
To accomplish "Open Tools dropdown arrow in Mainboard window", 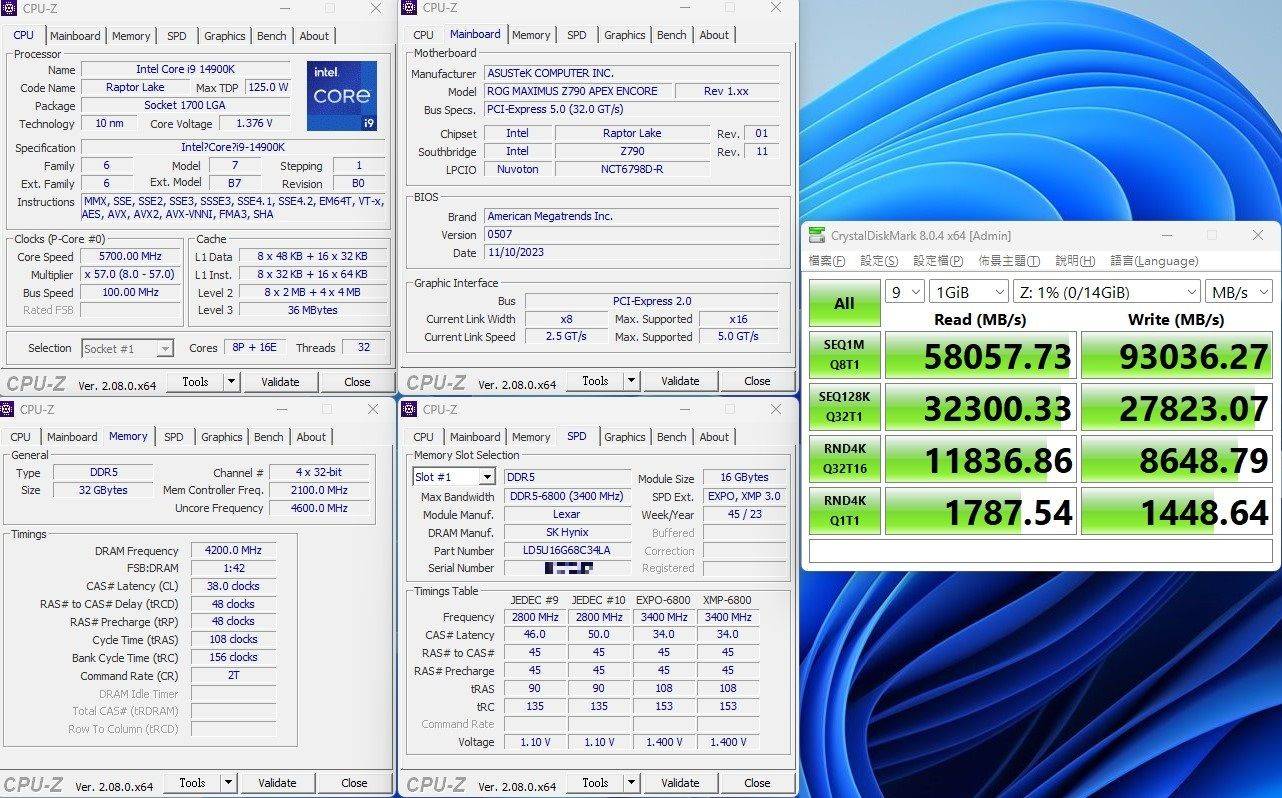I will [x=631, y=381].
